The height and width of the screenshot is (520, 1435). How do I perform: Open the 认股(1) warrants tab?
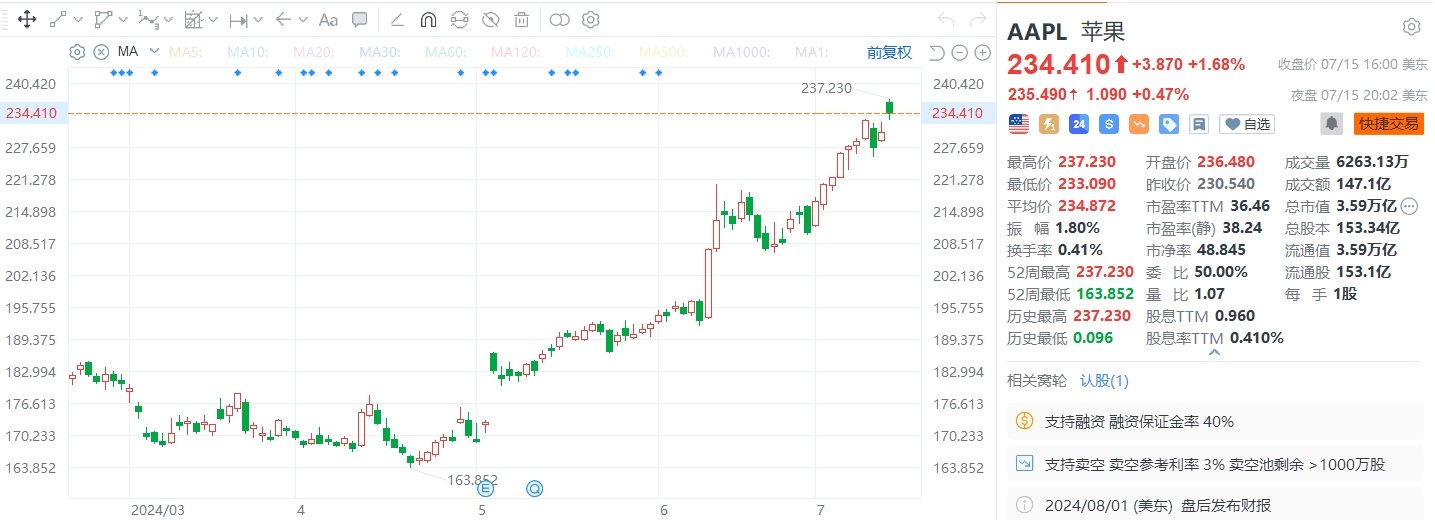click(1104, 380)
